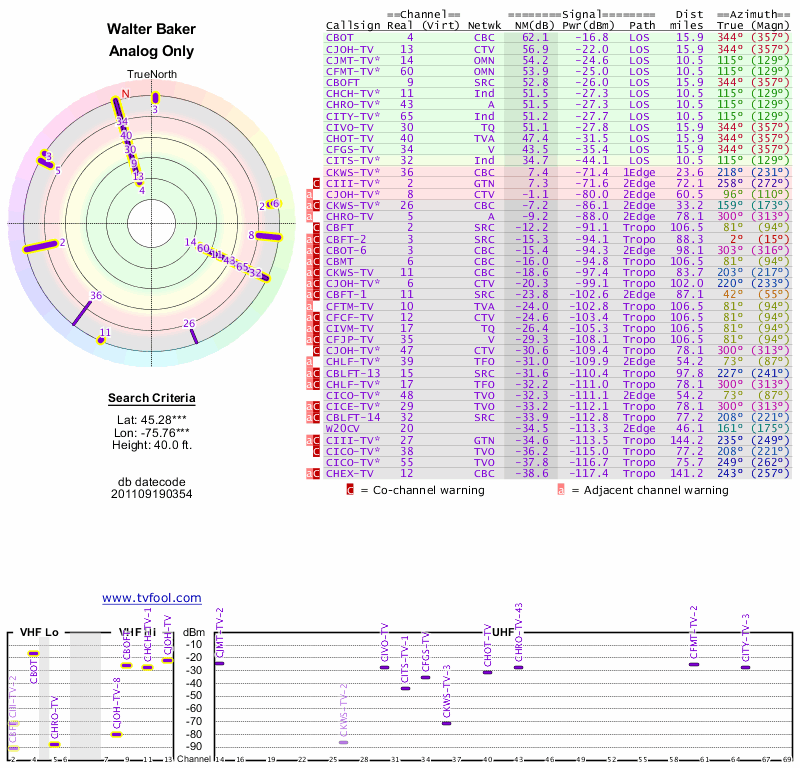Viewport: 800px width, 768px height.
Task: Click co-channel icon beside CICO-TV channel 38
Action: coord(318,449)
